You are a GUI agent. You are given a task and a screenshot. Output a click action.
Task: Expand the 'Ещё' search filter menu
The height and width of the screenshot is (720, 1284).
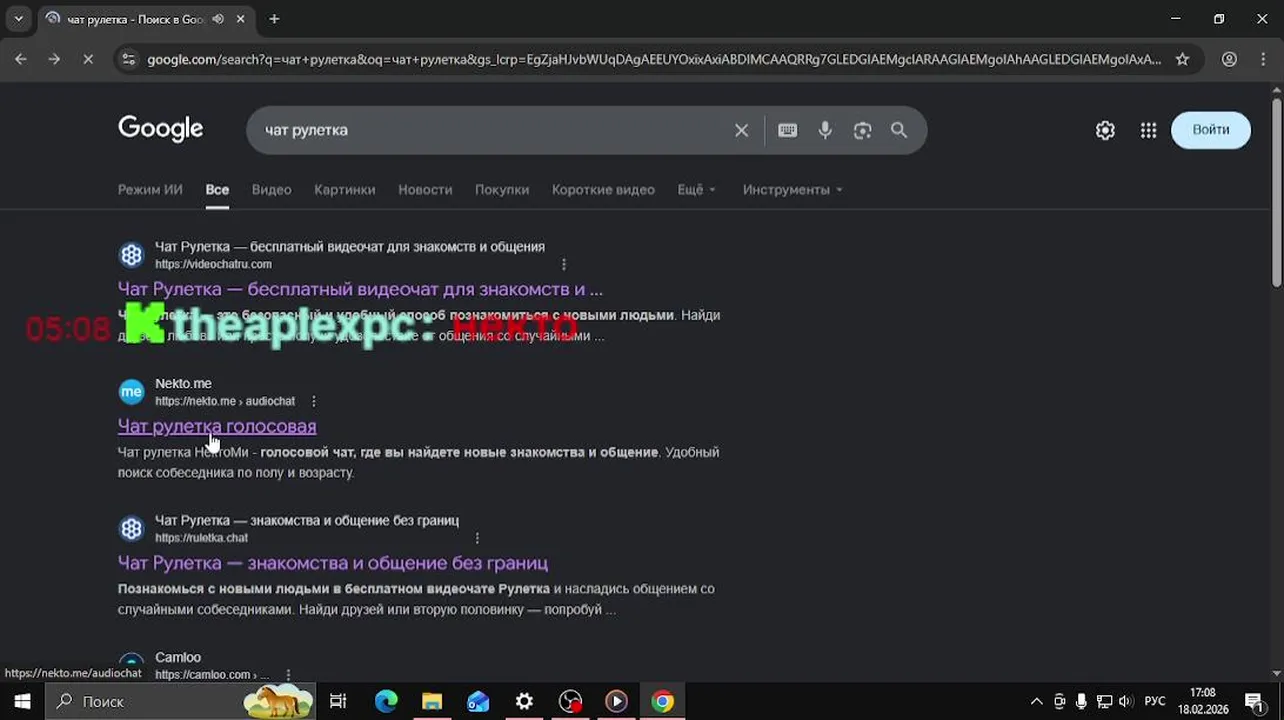(x=697, y=190)
